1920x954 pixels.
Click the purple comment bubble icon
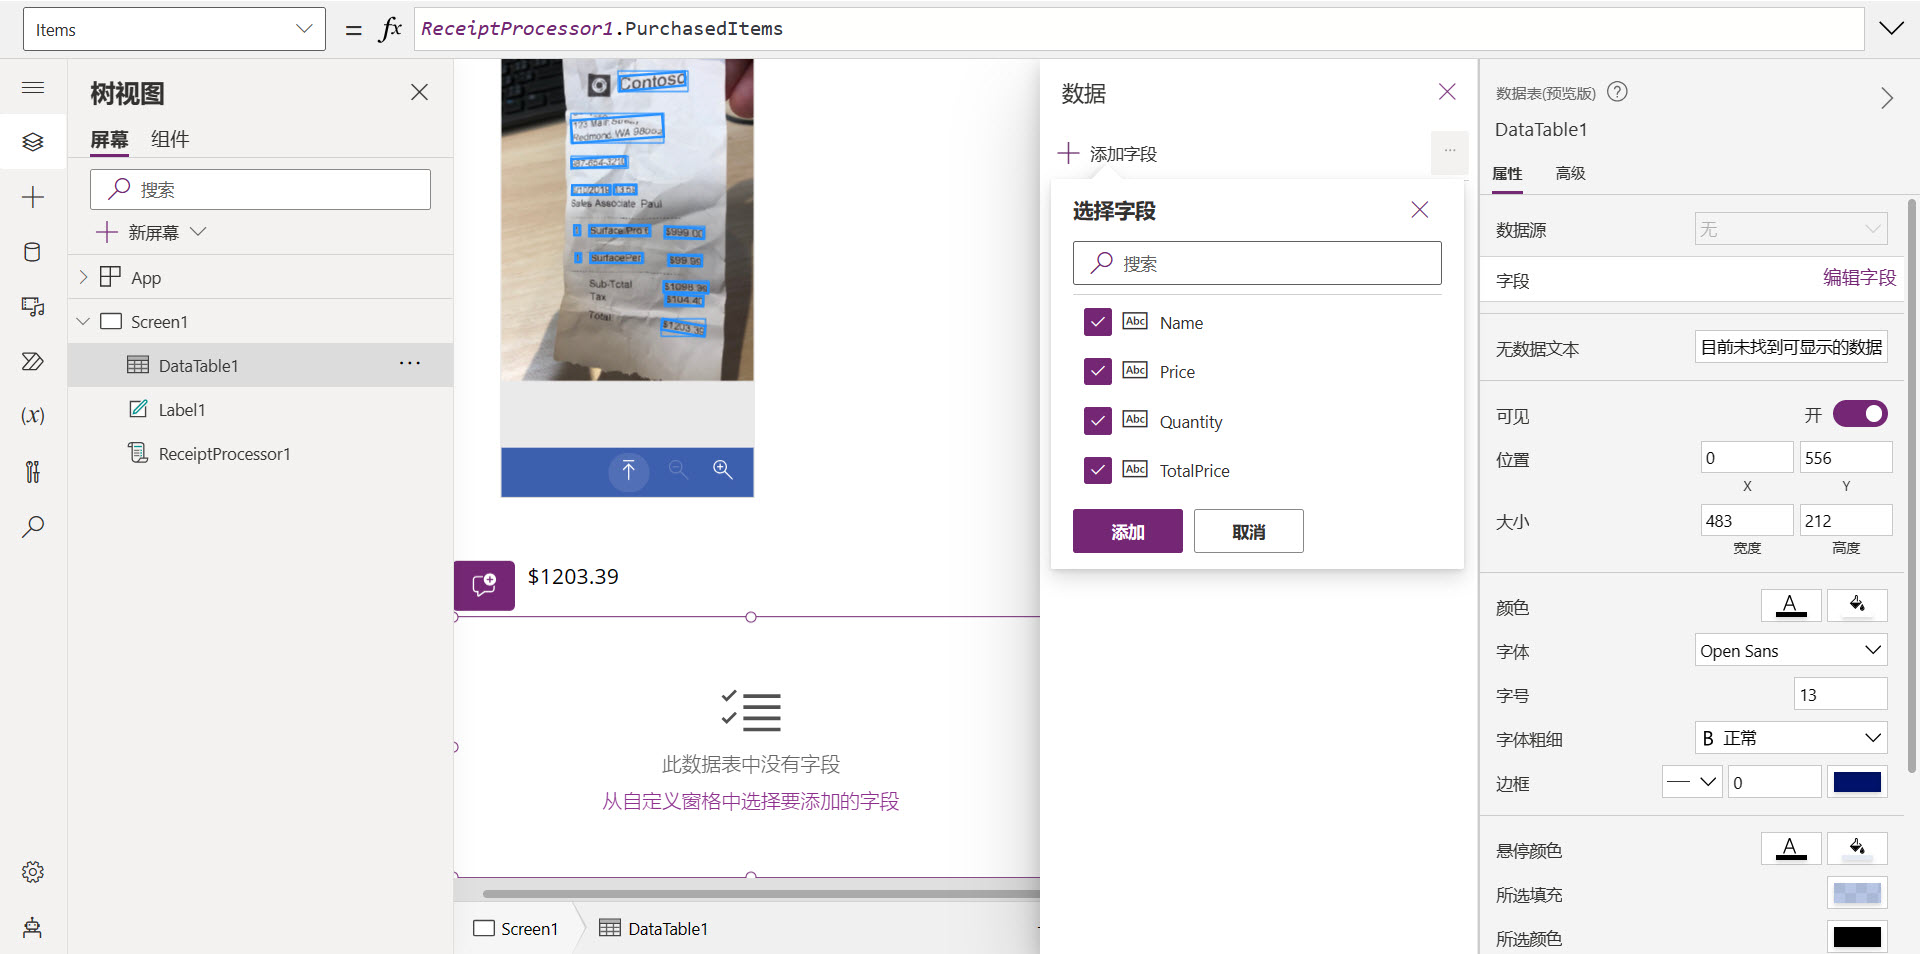click(484, 585)
